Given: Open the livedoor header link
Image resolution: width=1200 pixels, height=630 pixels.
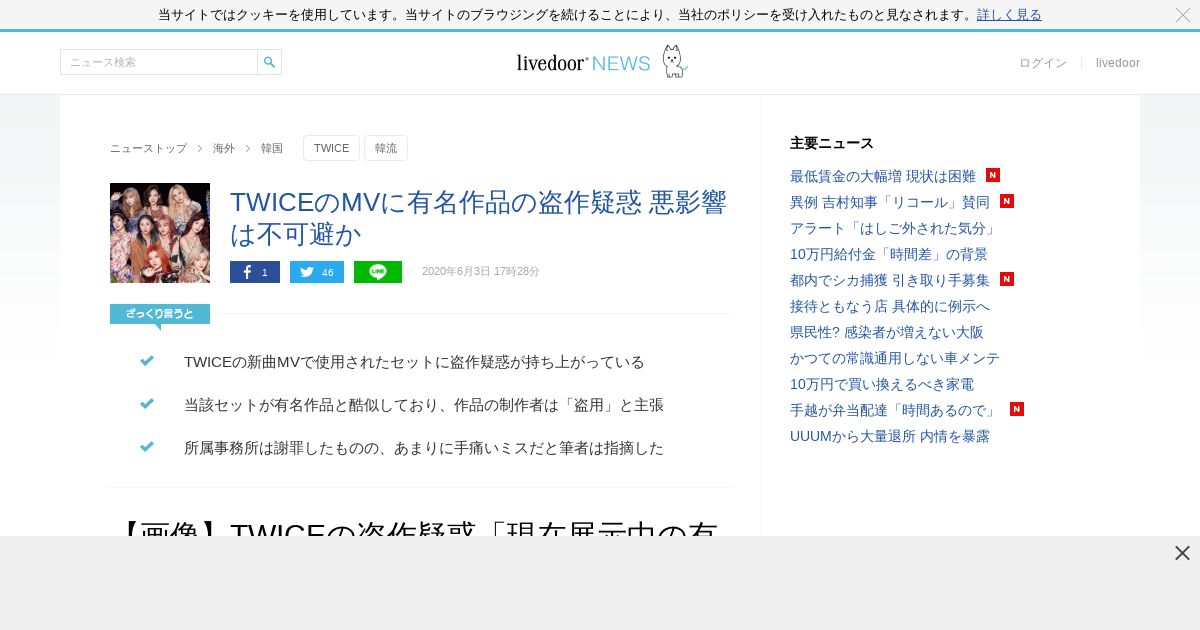Looking at the screenshot, I should click(x=1118, y=63).
